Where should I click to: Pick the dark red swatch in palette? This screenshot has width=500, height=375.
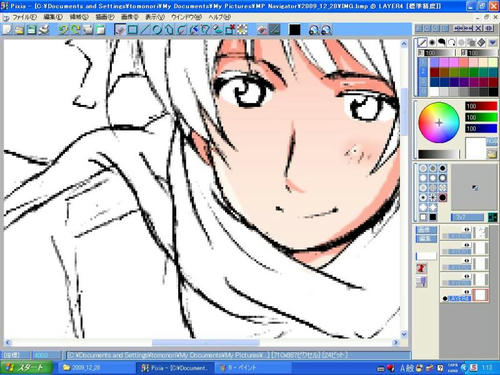[434, 72]
